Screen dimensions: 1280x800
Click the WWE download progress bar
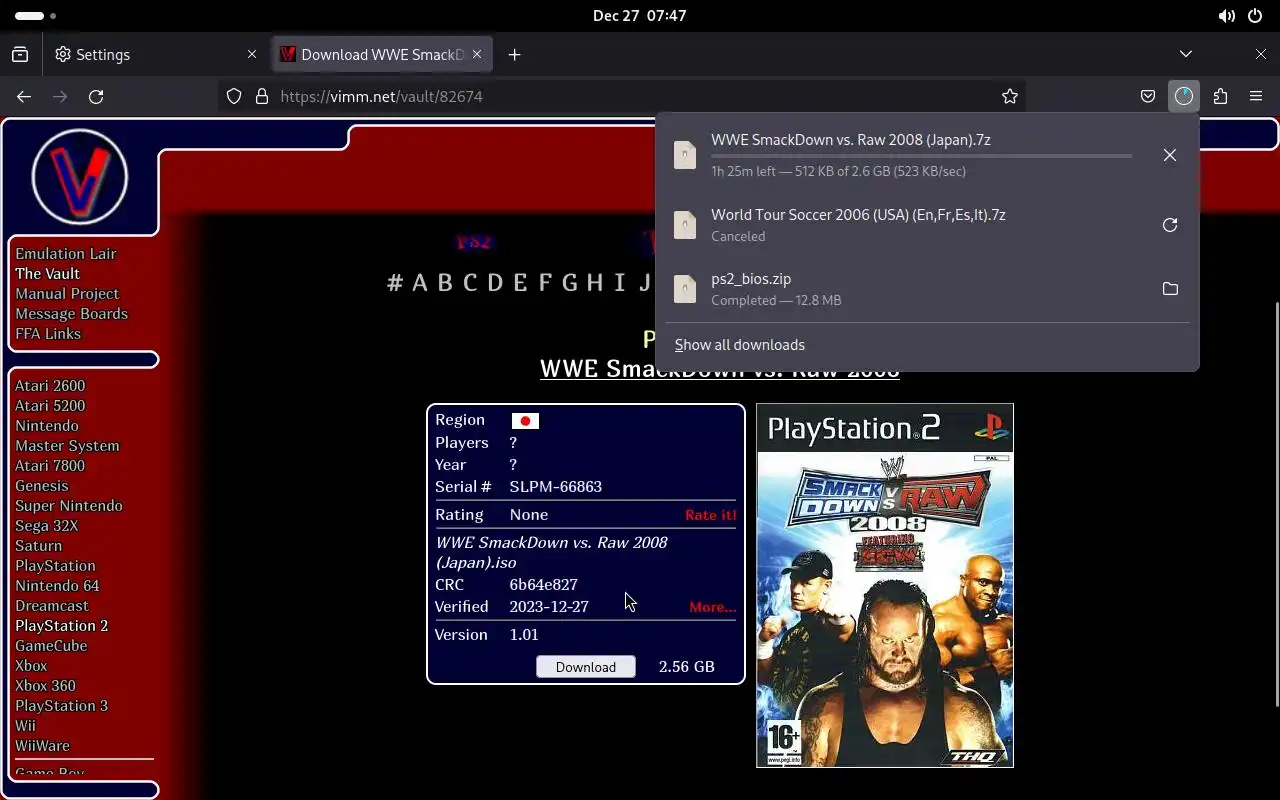[x=921, y=156]
